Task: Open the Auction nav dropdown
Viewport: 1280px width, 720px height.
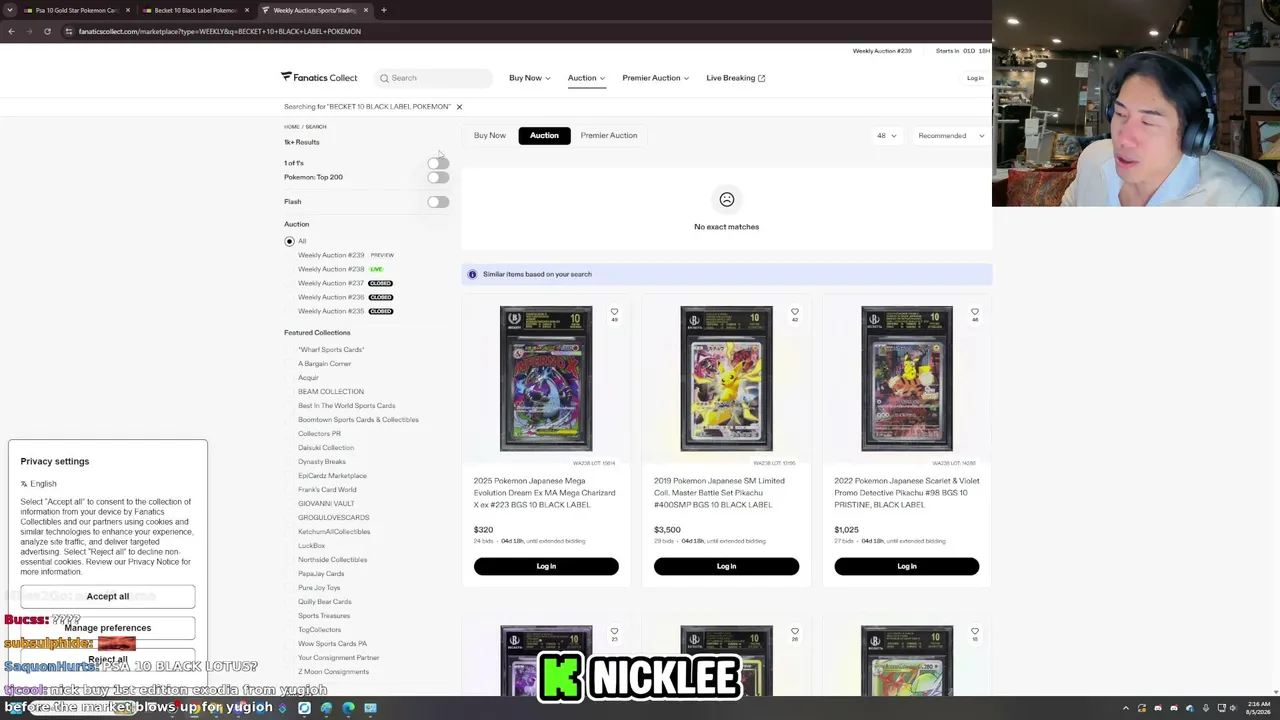Action: click(586, 78)
